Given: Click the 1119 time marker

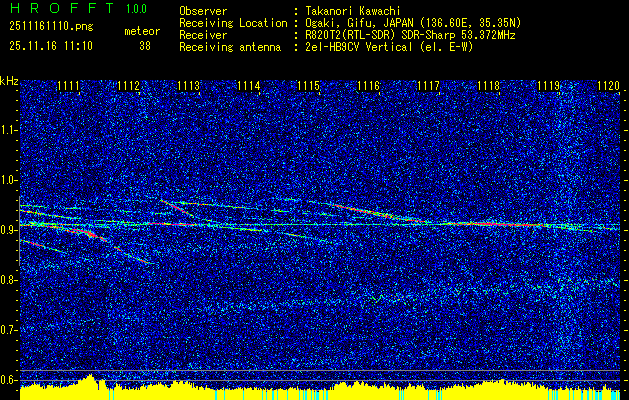Looking at the screenshot, I should [x=548, y=85].
